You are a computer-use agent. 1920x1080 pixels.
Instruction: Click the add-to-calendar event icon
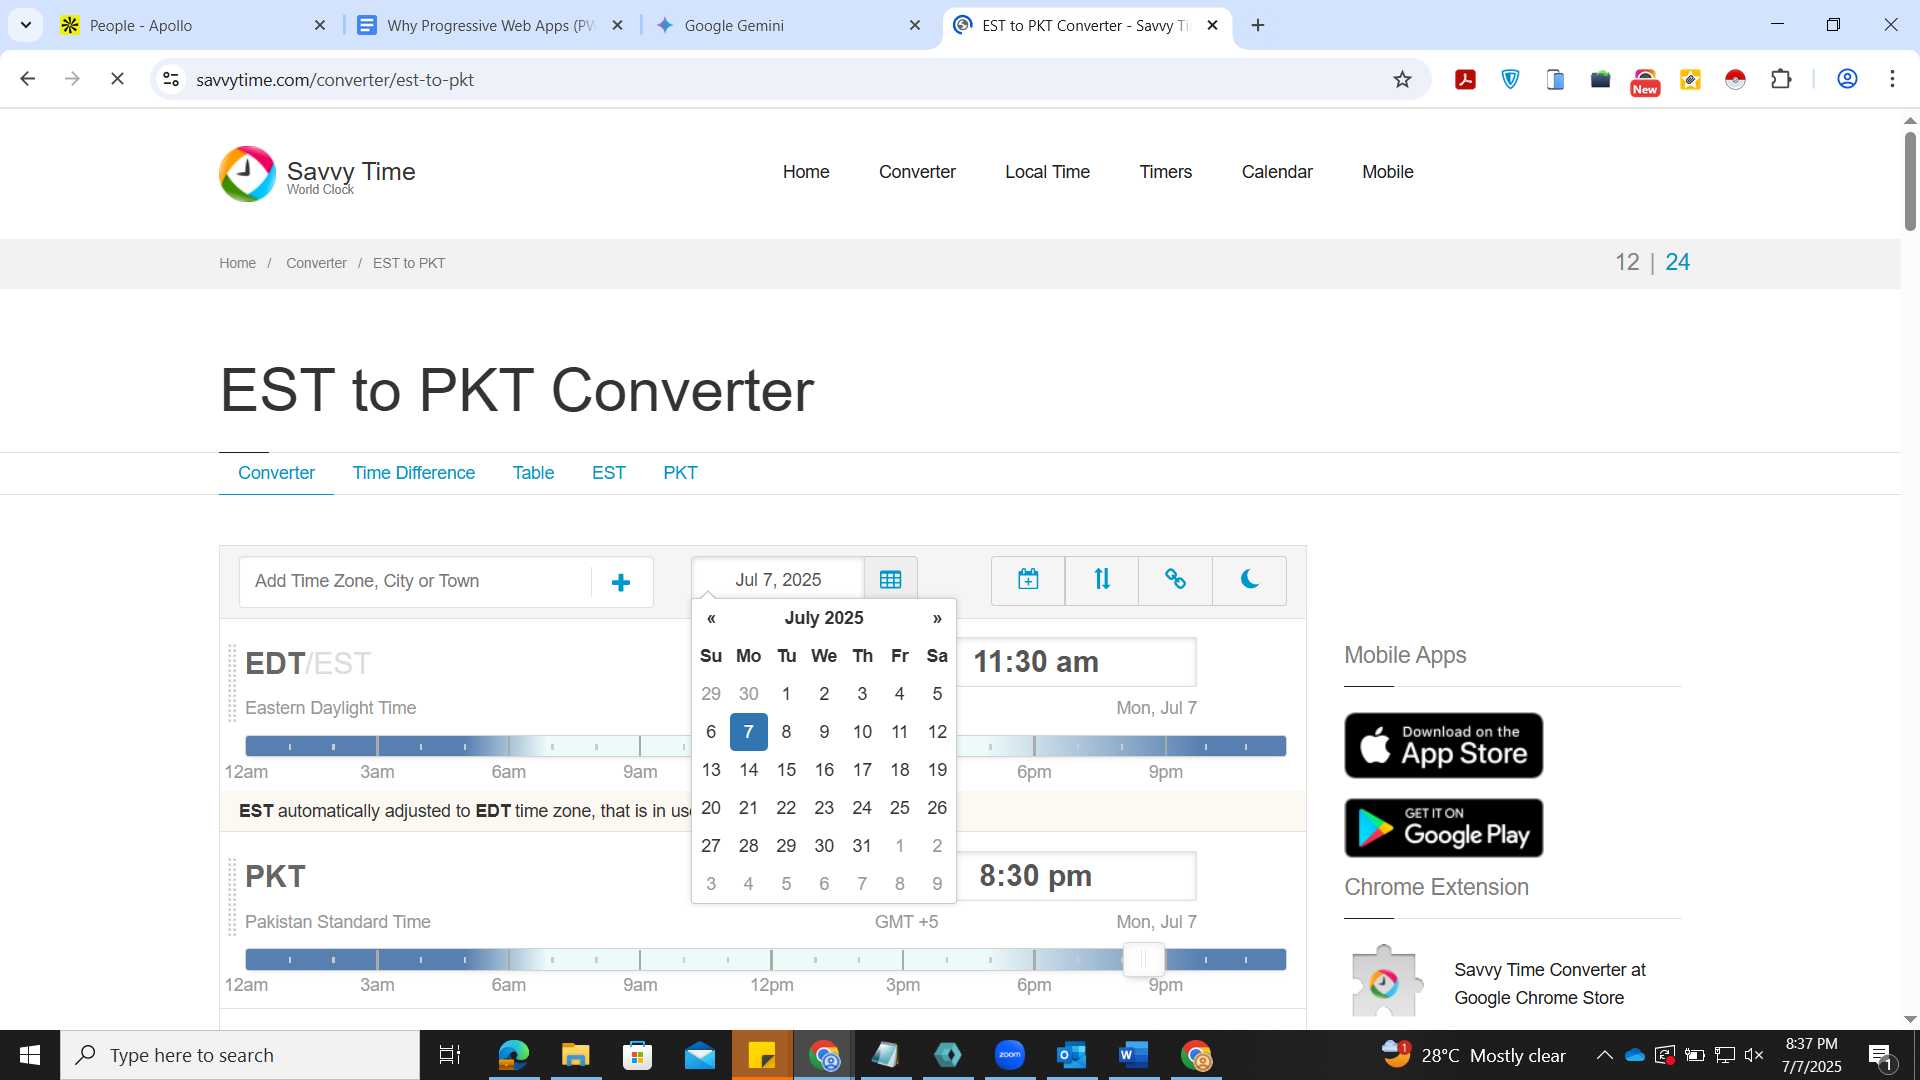tap(1028, 580)
